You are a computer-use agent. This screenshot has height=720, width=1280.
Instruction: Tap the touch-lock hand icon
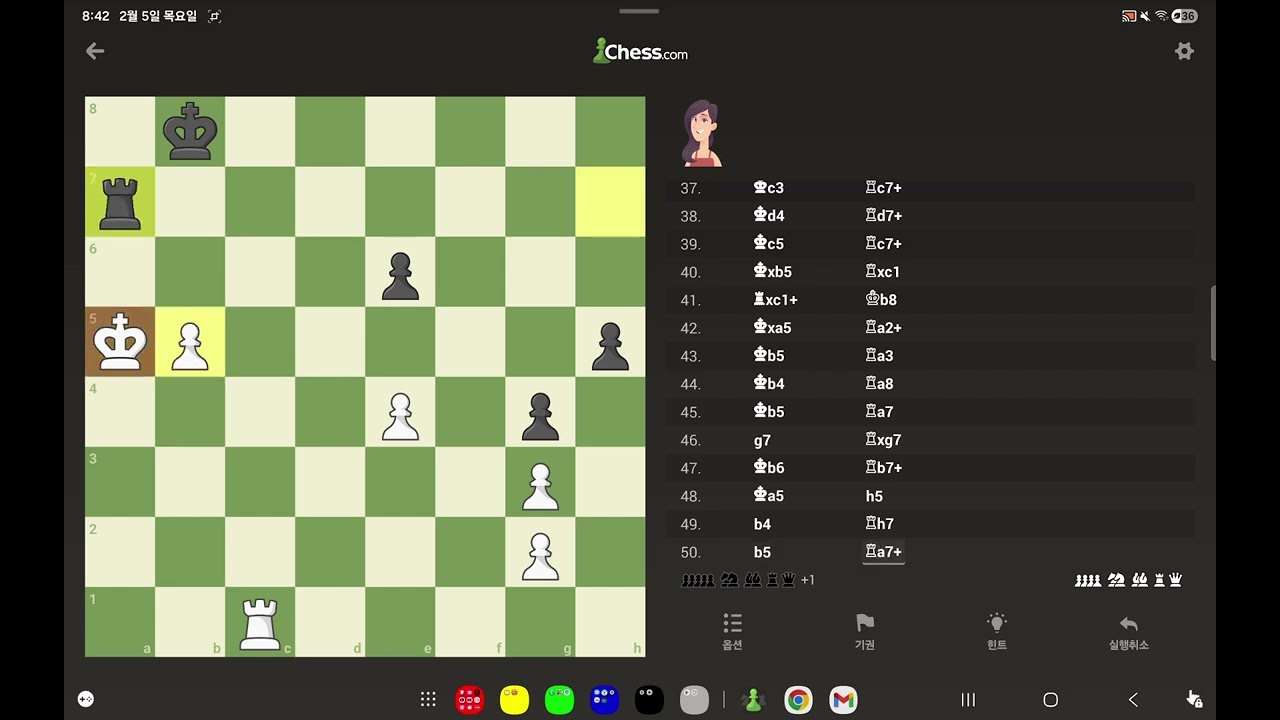click(1194, 699)
